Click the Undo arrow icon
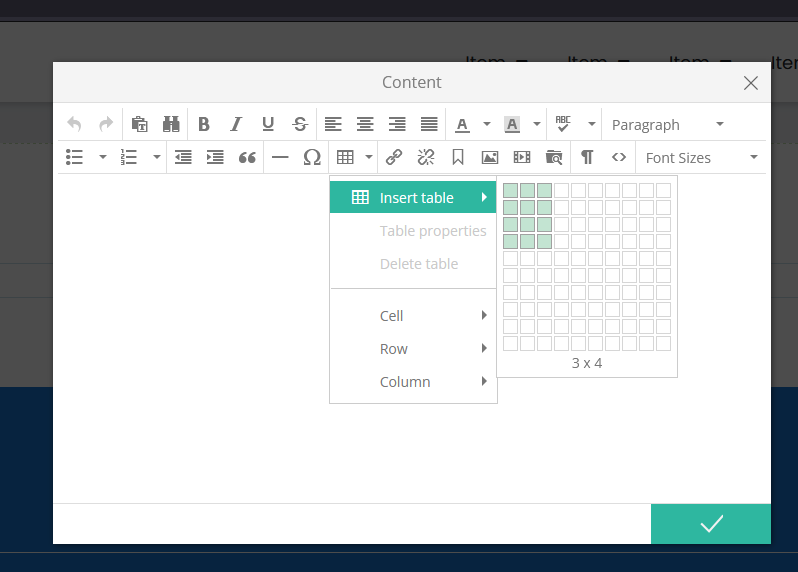The width and height of the screenshot is (798, 572). click(x=74, y=124)
